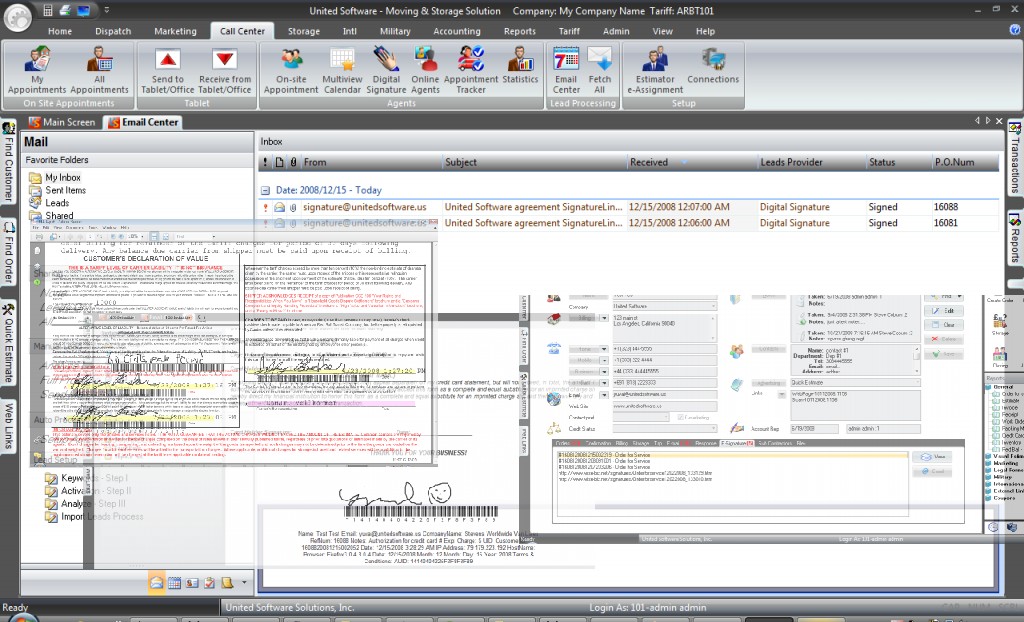Image resolution: width=1024 pixels, height=622 pixels.
Task: Sort inbox by P.O.Num column header
Action: click(965, 162)
